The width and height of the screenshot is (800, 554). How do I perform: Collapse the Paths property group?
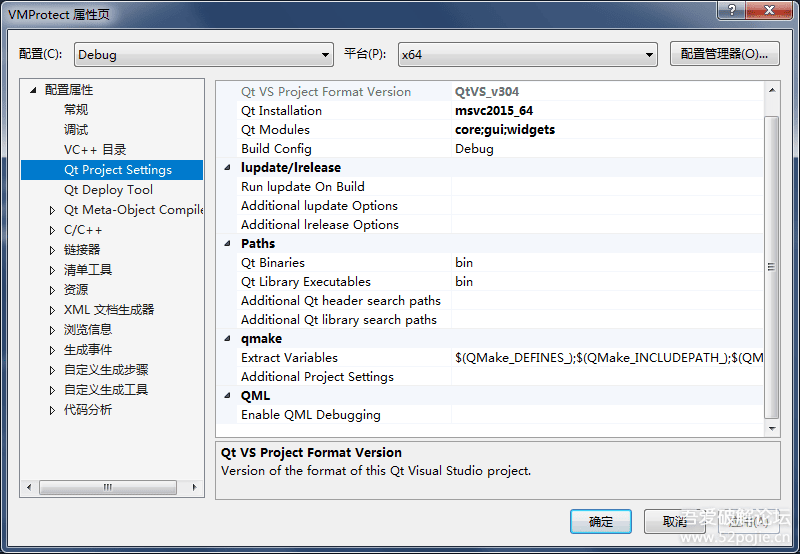(x=228, y=243)
